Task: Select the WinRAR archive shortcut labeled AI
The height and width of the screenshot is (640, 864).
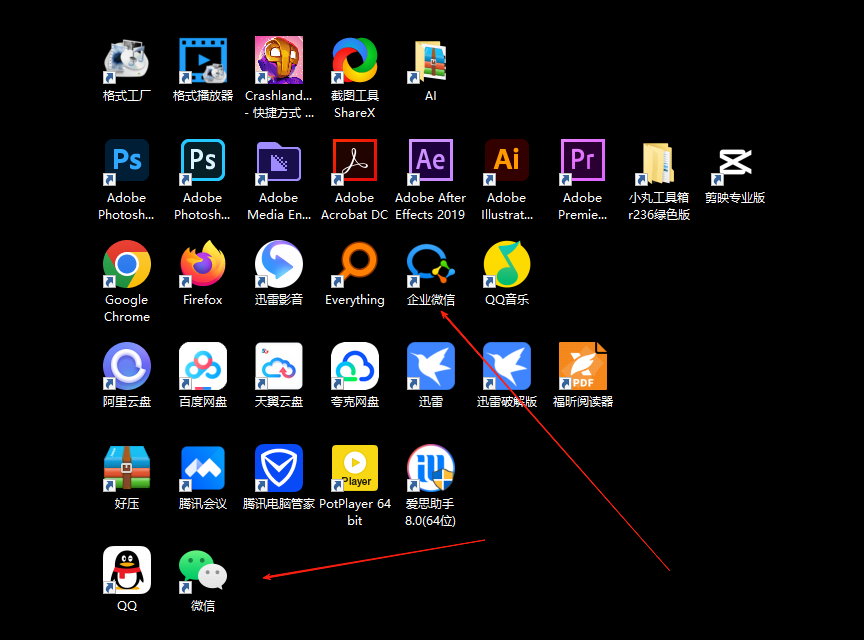Action: (x=431, y=61)
